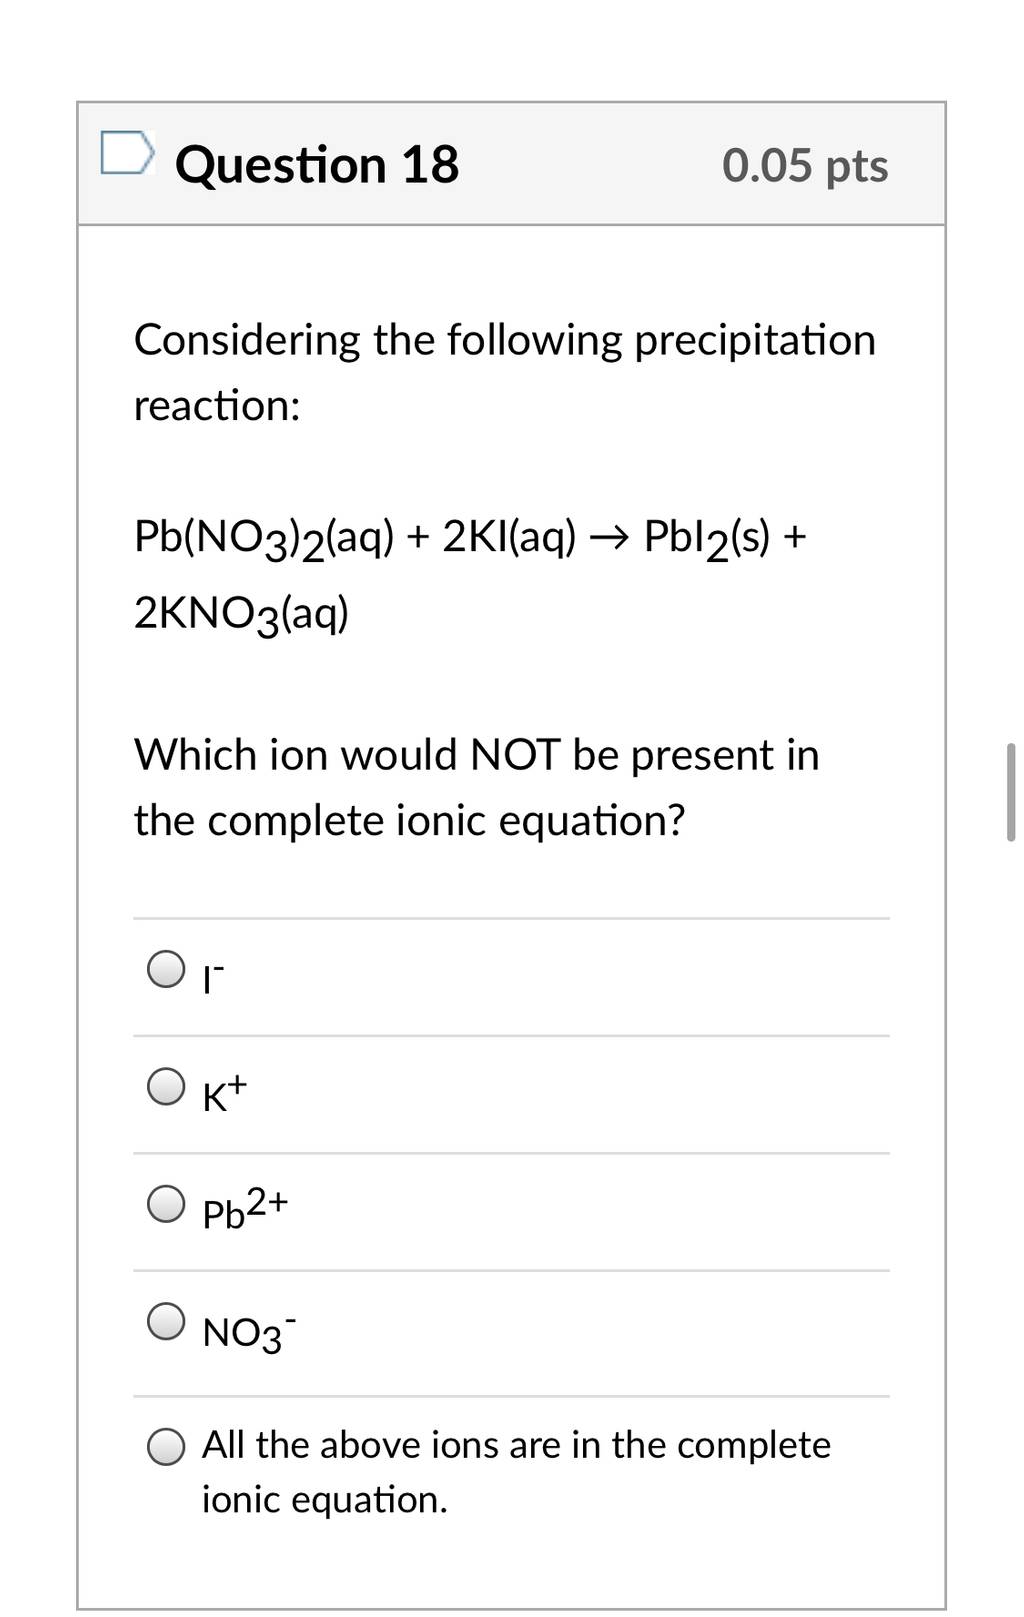
Task: Click the 'Considering the following precipitation' text
Action: (505, 341)
